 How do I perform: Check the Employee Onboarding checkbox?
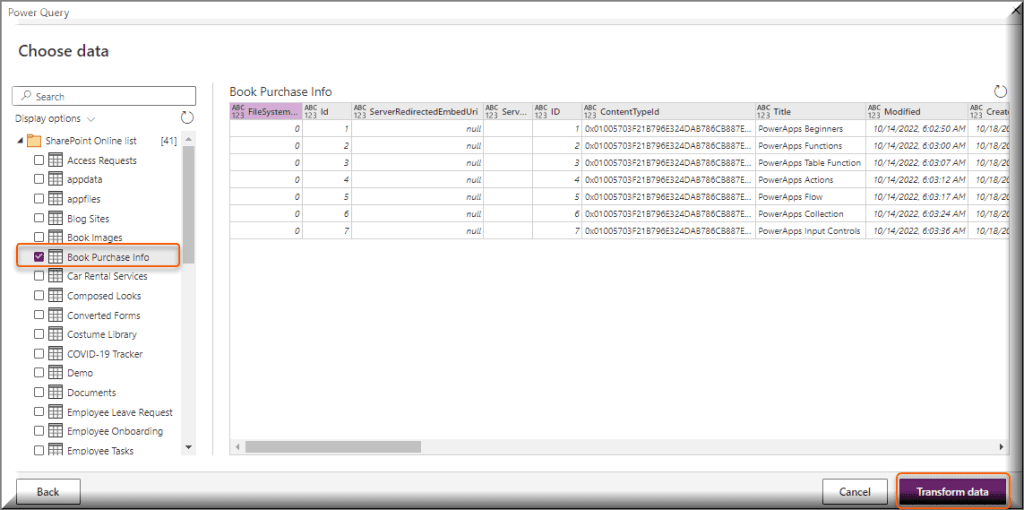[39, 431]
